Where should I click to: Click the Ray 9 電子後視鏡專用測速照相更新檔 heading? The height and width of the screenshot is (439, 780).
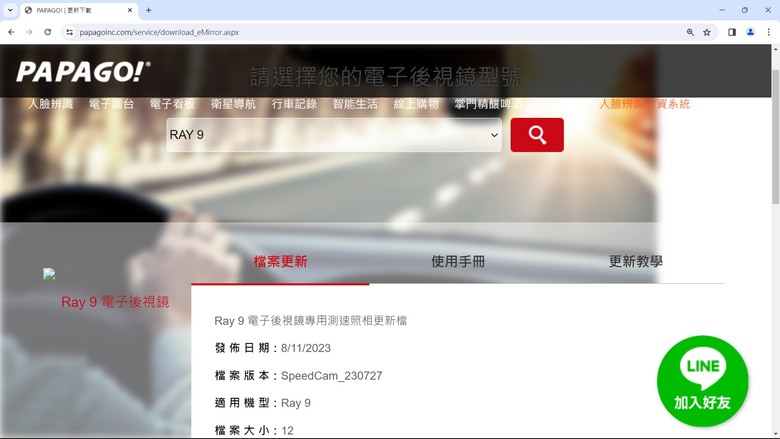tap(310, 321)
